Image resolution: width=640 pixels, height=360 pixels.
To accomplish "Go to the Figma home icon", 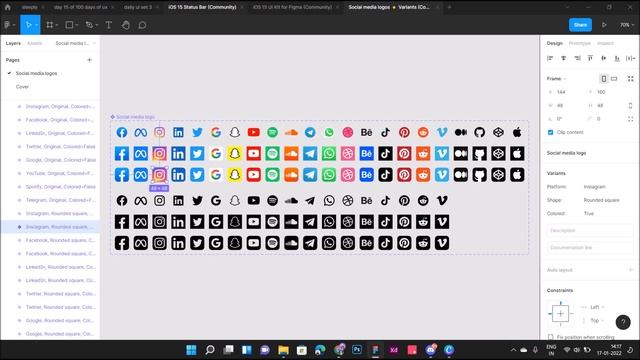I will (7, 7).
